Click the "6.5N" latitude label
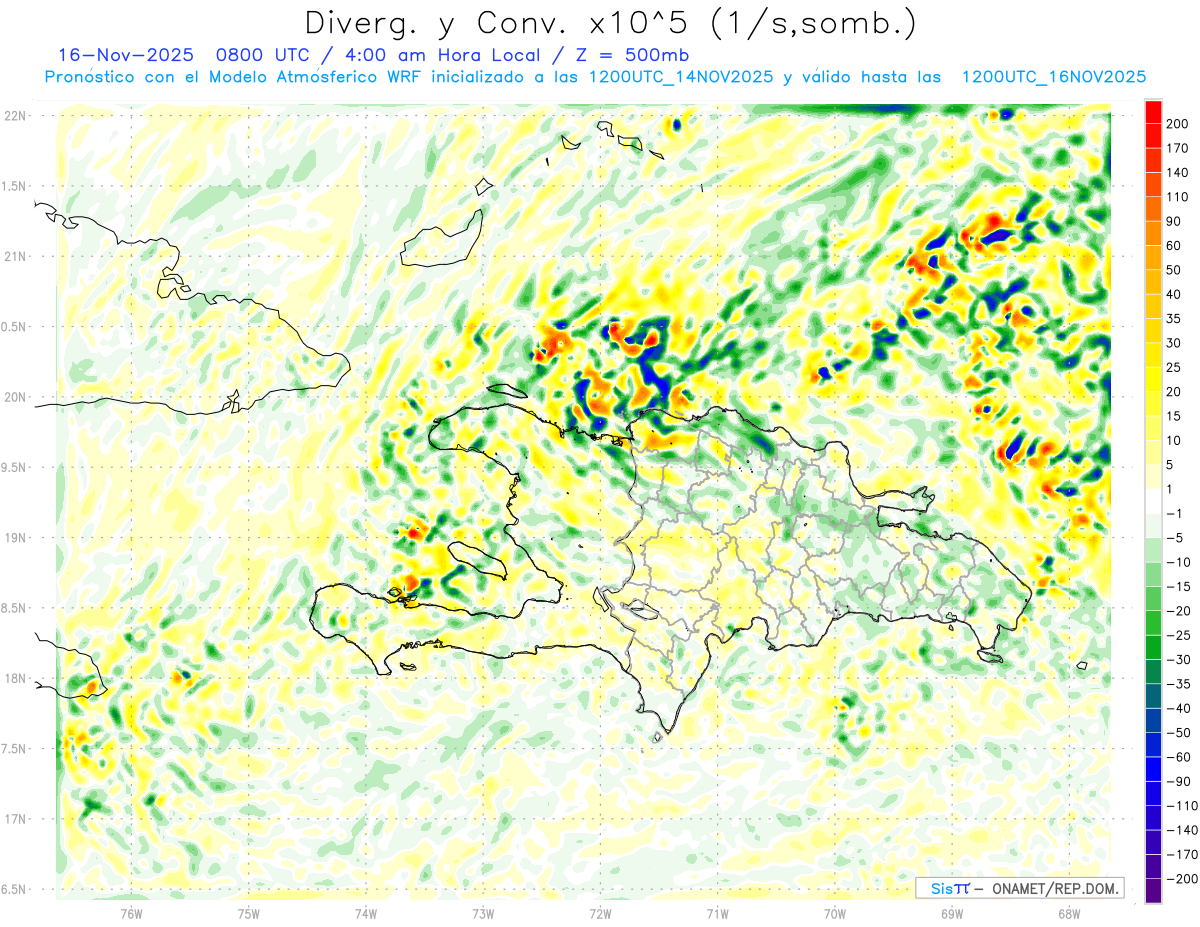Screen dimensions: 1200x927 click(14, 890)
